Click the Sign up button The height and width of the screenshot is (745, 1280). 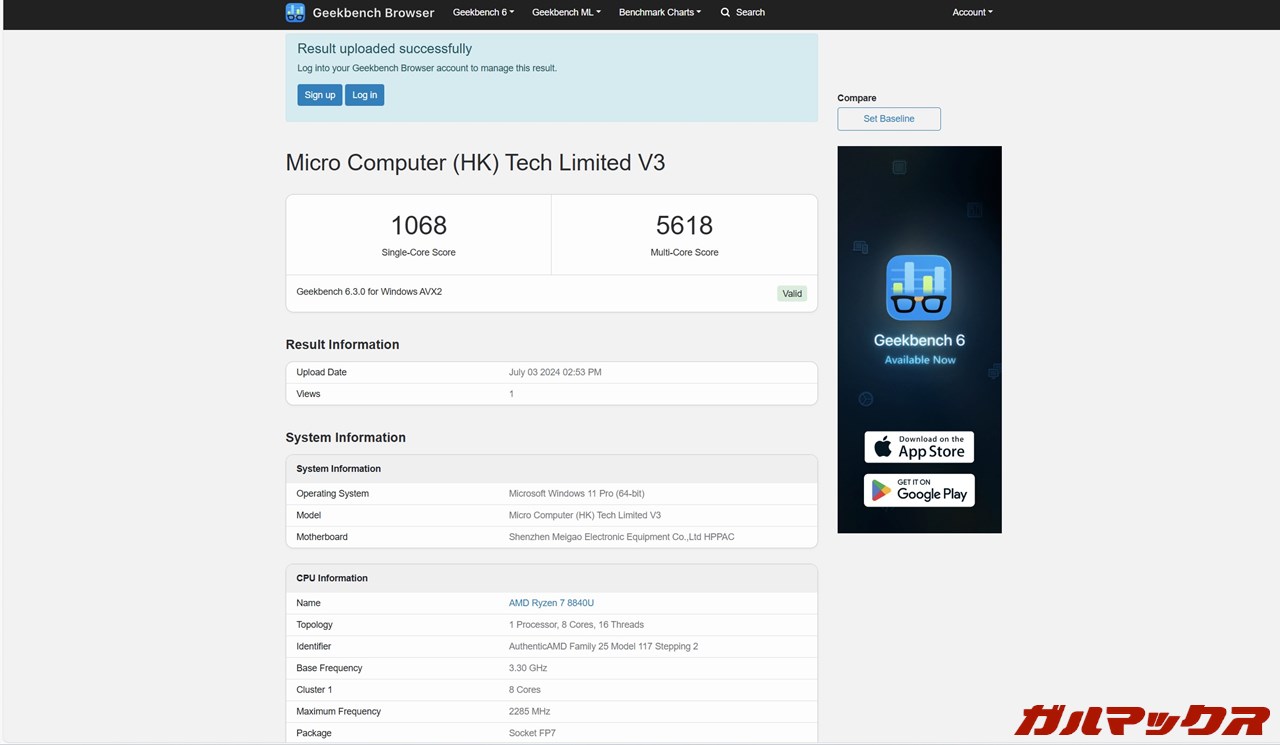tap(319, 94)
